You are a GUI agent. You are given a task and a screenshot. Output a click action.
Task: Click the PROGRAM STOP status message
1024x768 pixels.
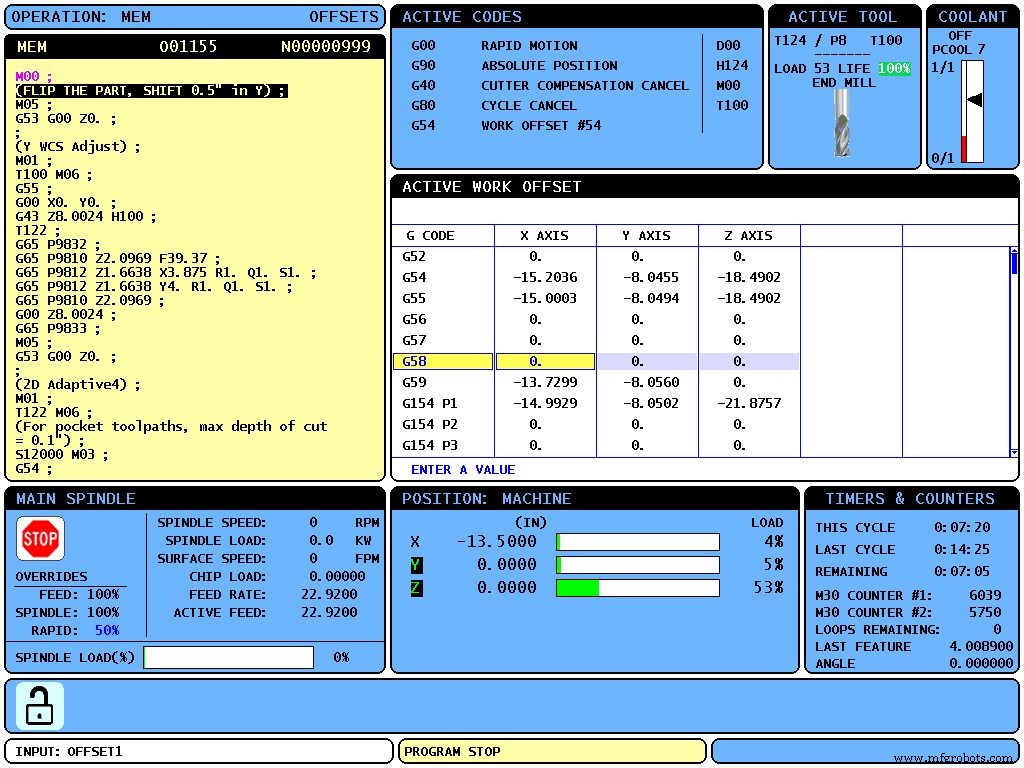[553, 751]
